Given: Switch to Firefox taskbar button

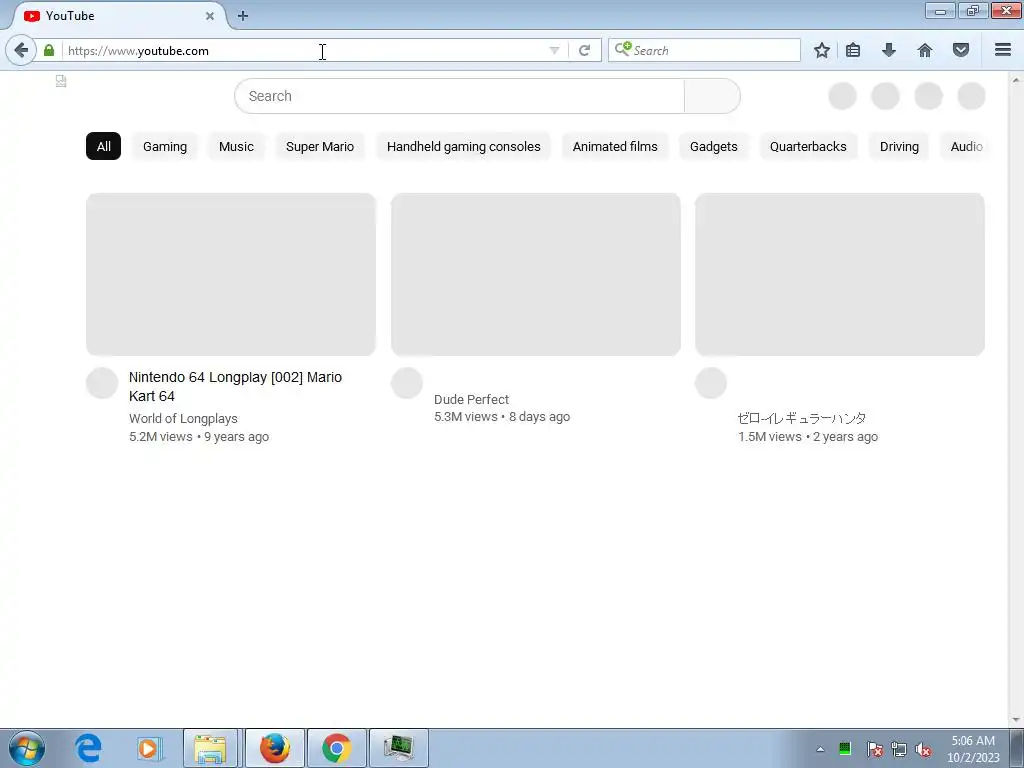Looking at the screenshot, I should [275, 748].
